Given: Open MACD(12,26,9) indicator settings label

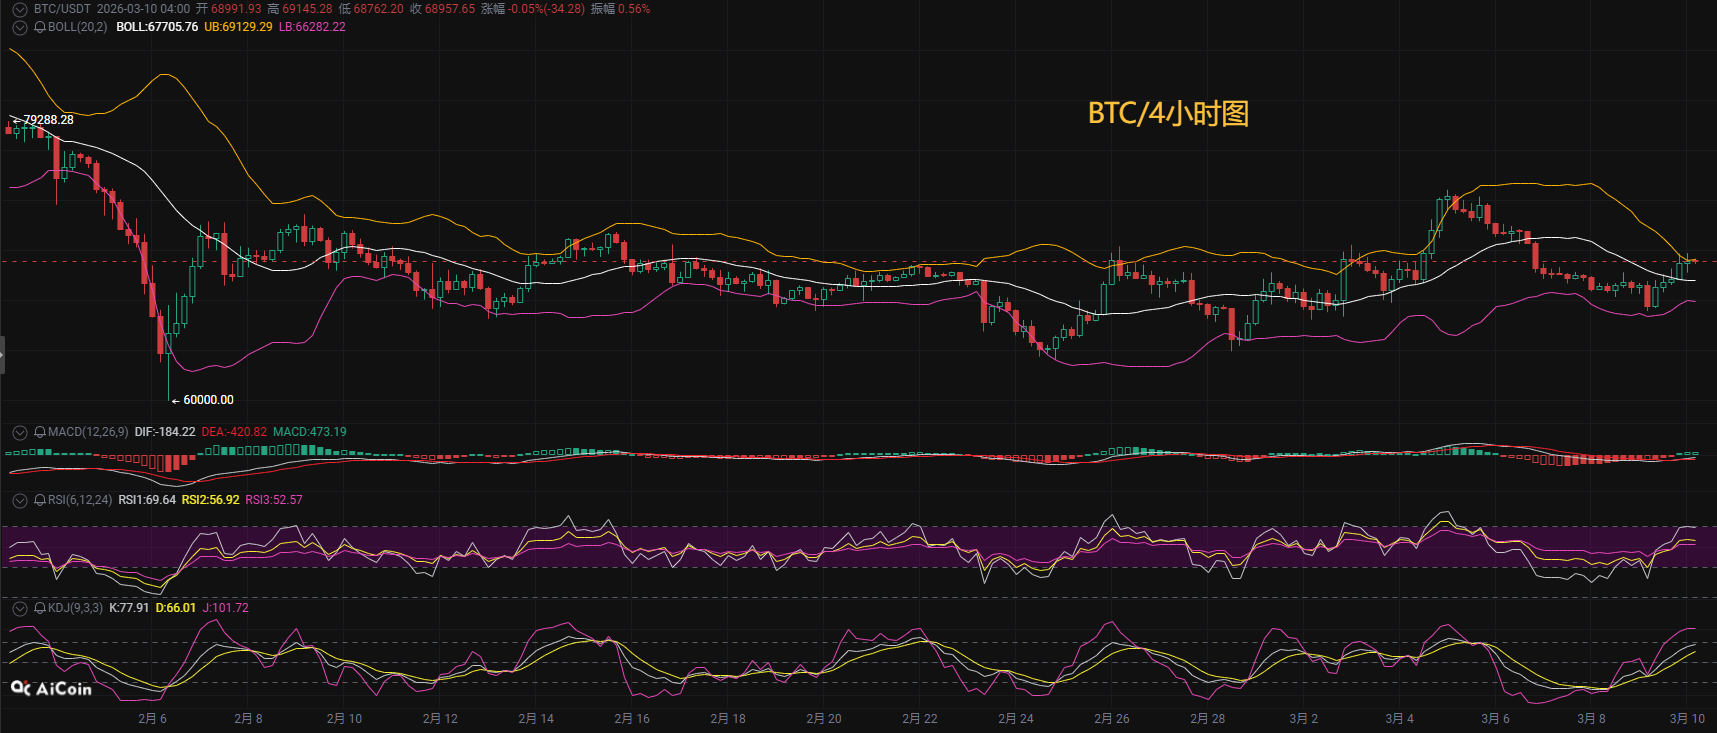Looking at the screenshot, I should (x=88, y=432).
